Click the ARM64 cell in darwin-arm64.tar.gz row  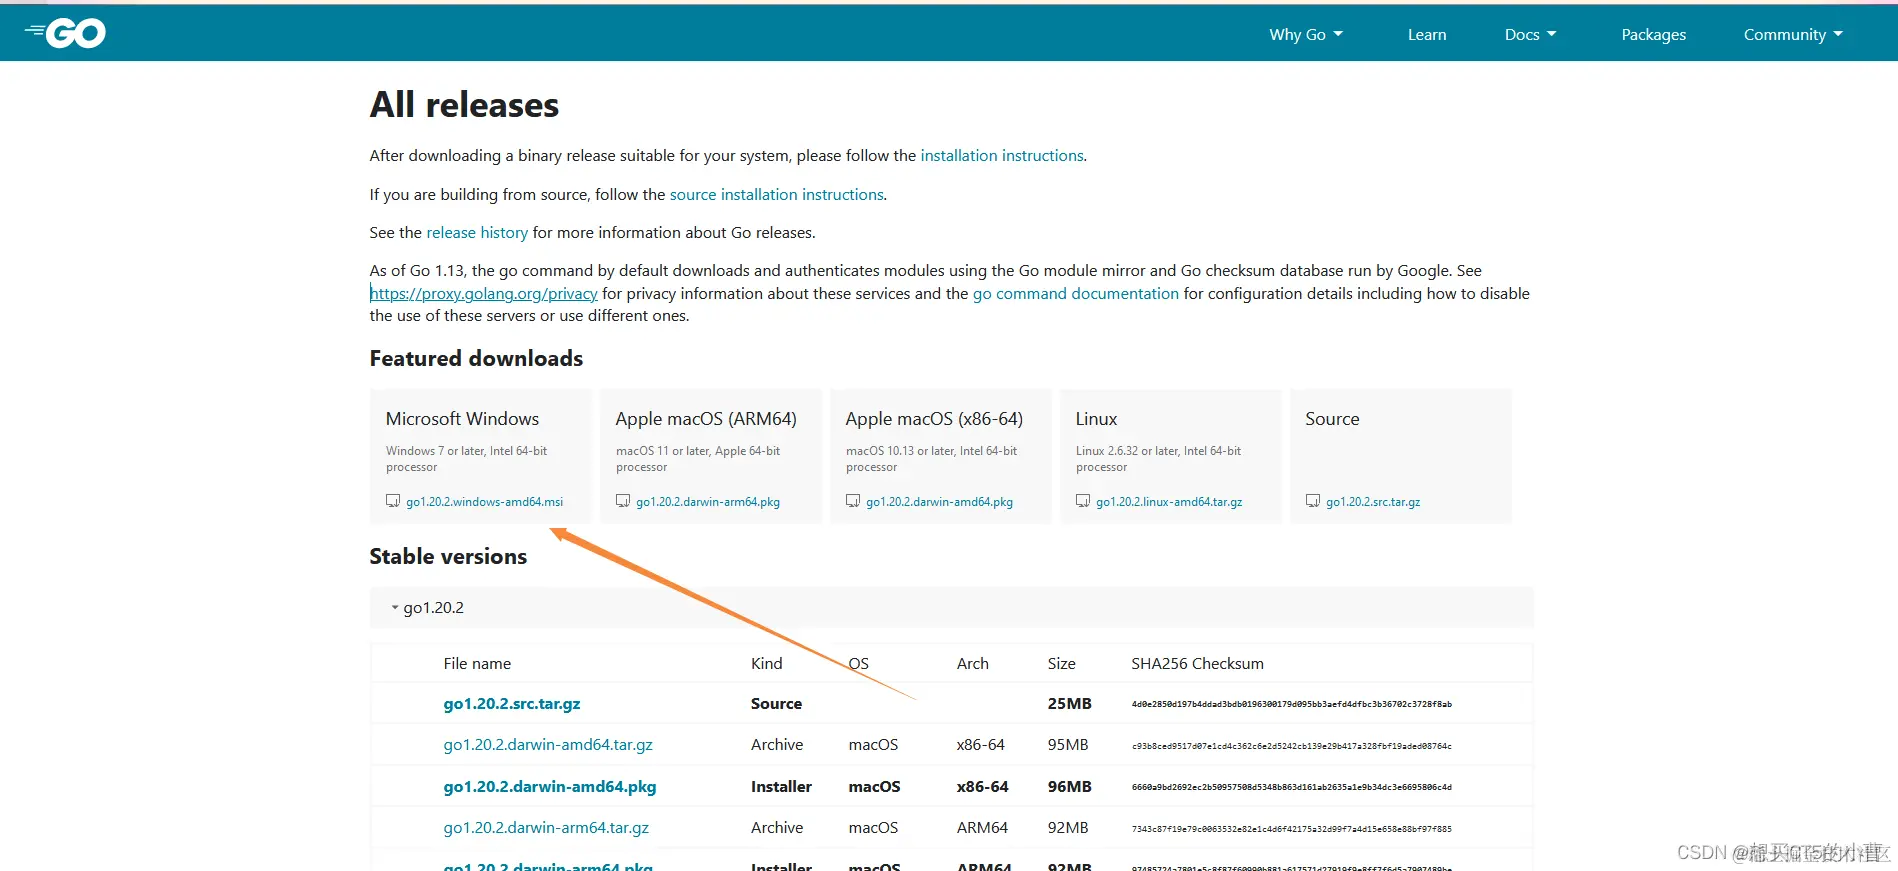pyautogui.click(x=982, y=828)
